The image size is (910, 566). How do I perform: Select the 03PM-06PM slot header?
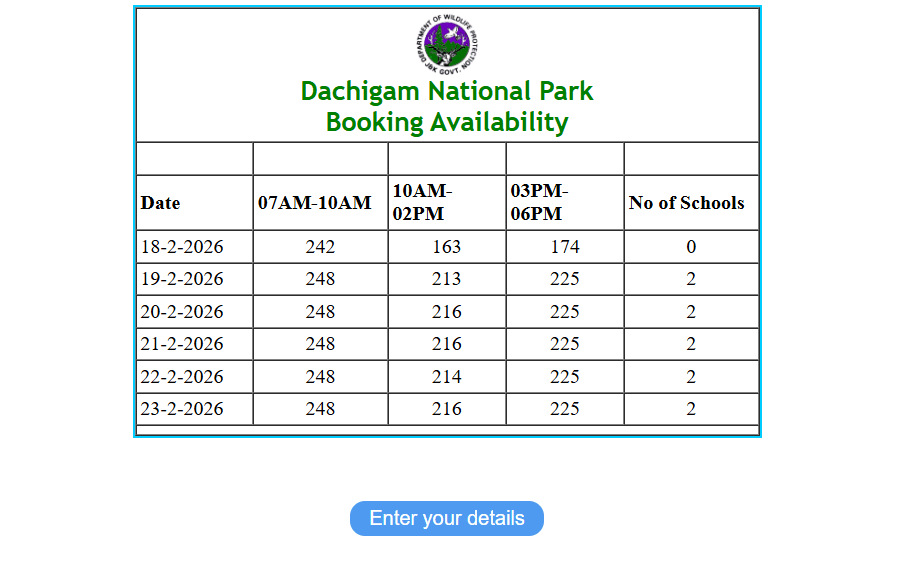click(540, 202)
